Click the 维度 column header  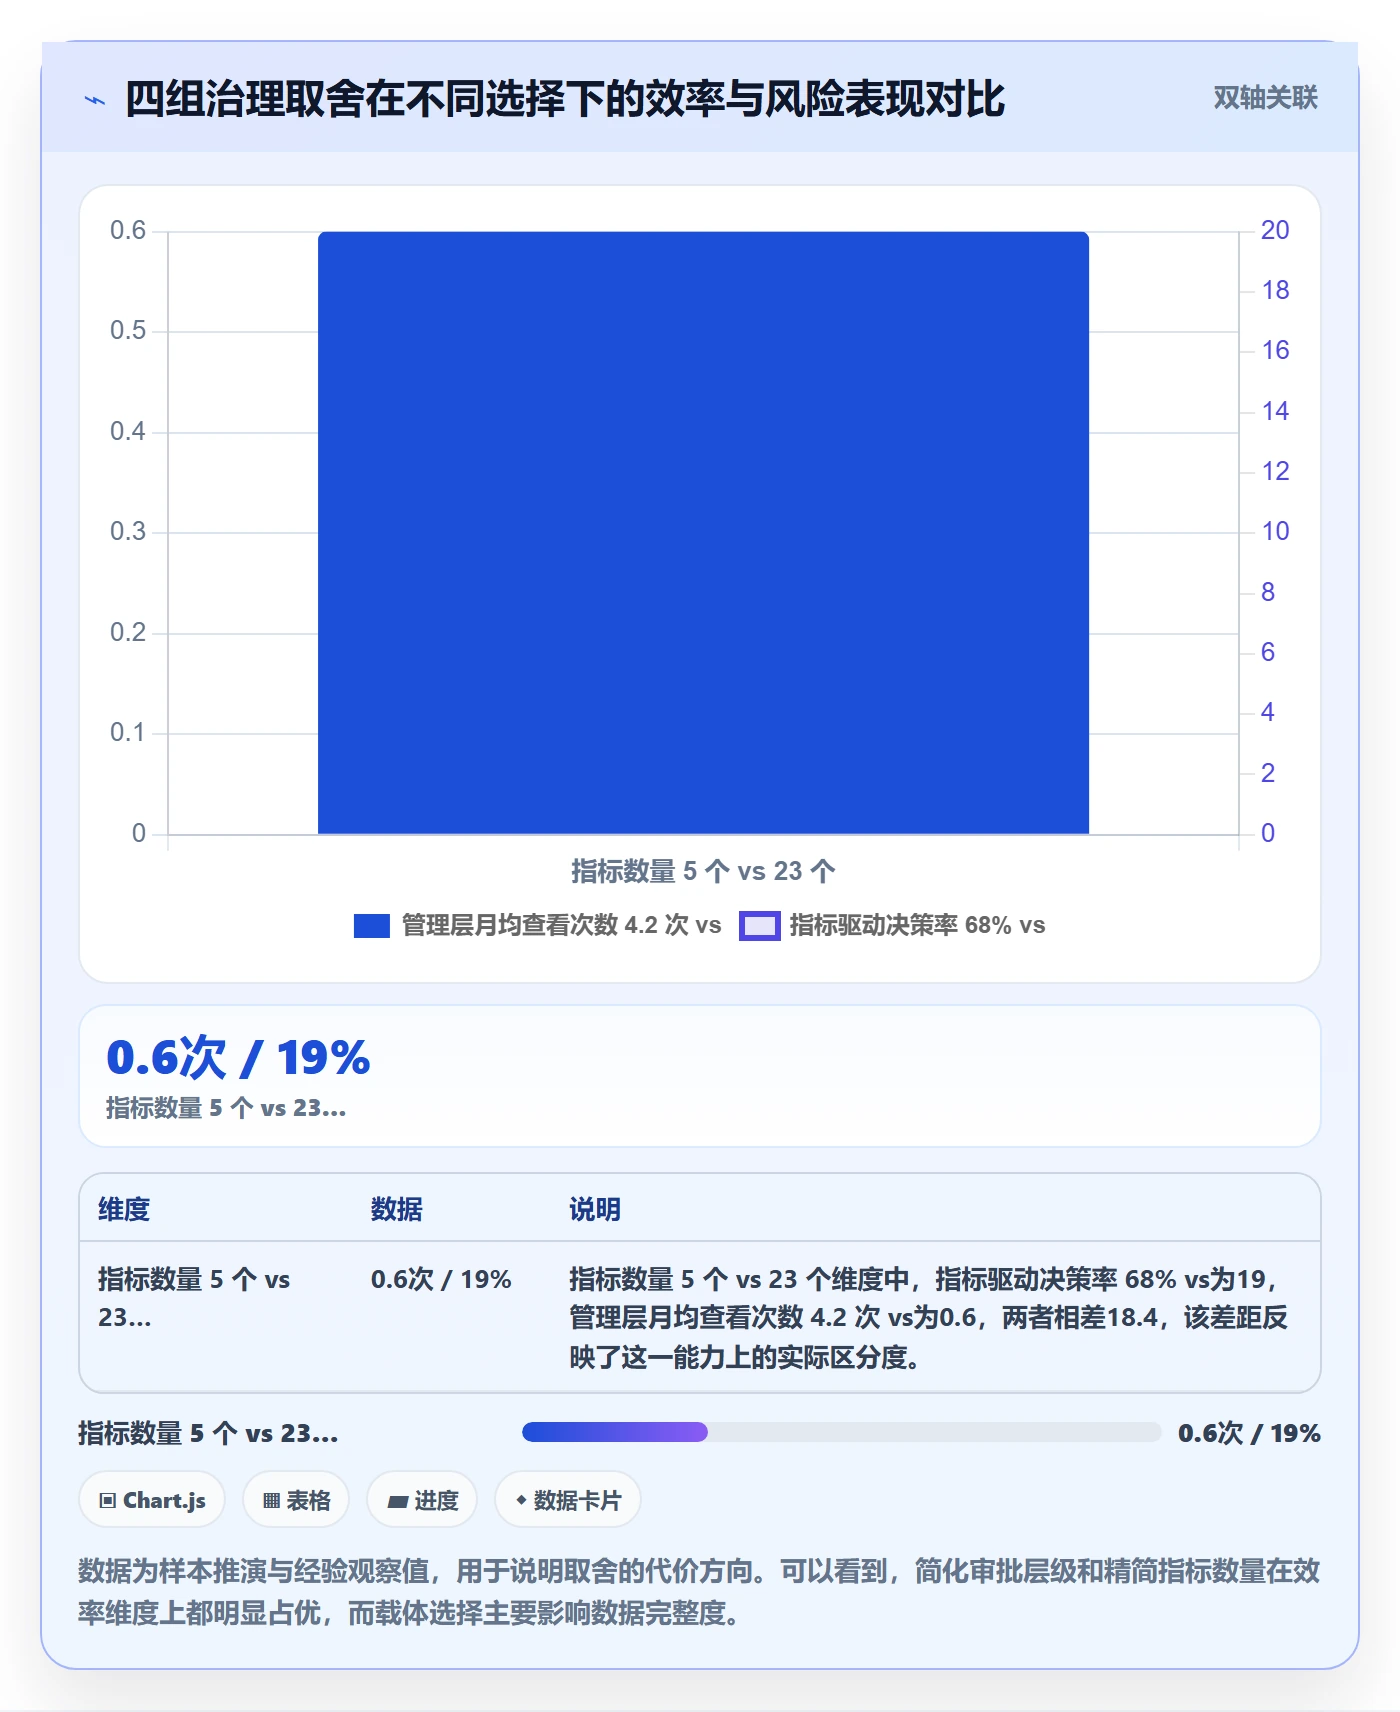point(124,1209)
